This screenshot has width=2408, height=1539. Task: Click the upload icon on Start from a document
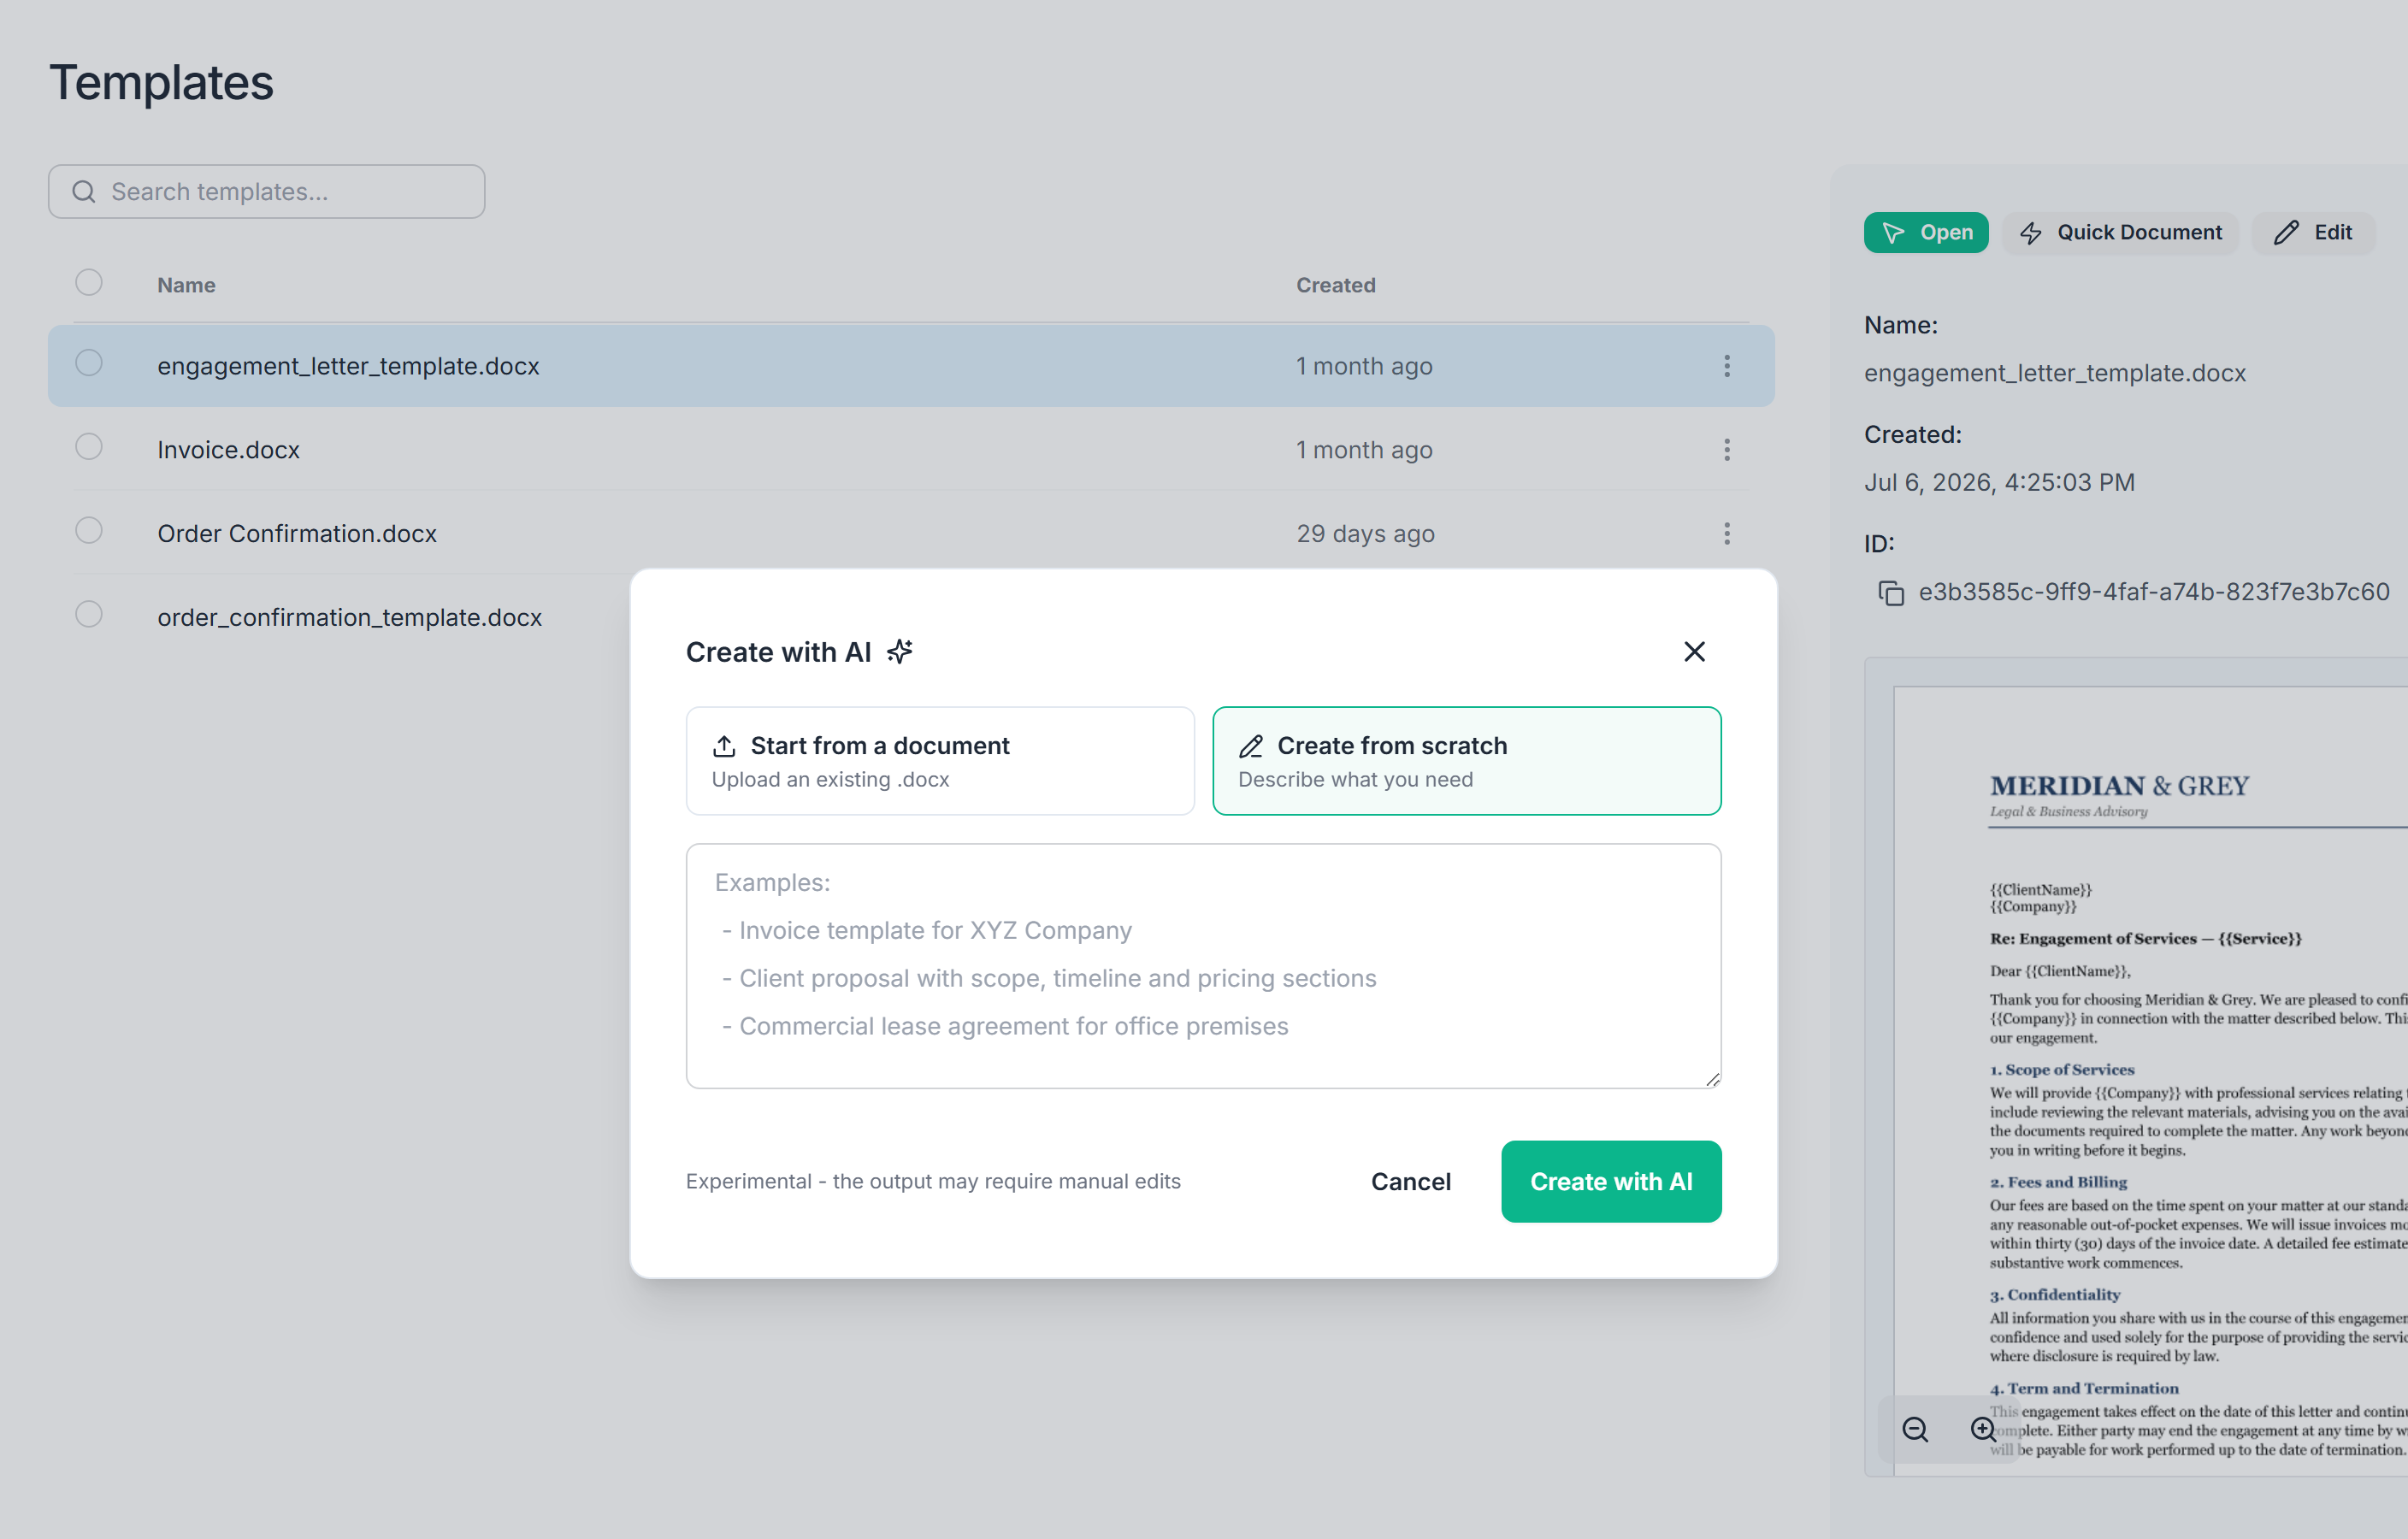coord(724,746)
